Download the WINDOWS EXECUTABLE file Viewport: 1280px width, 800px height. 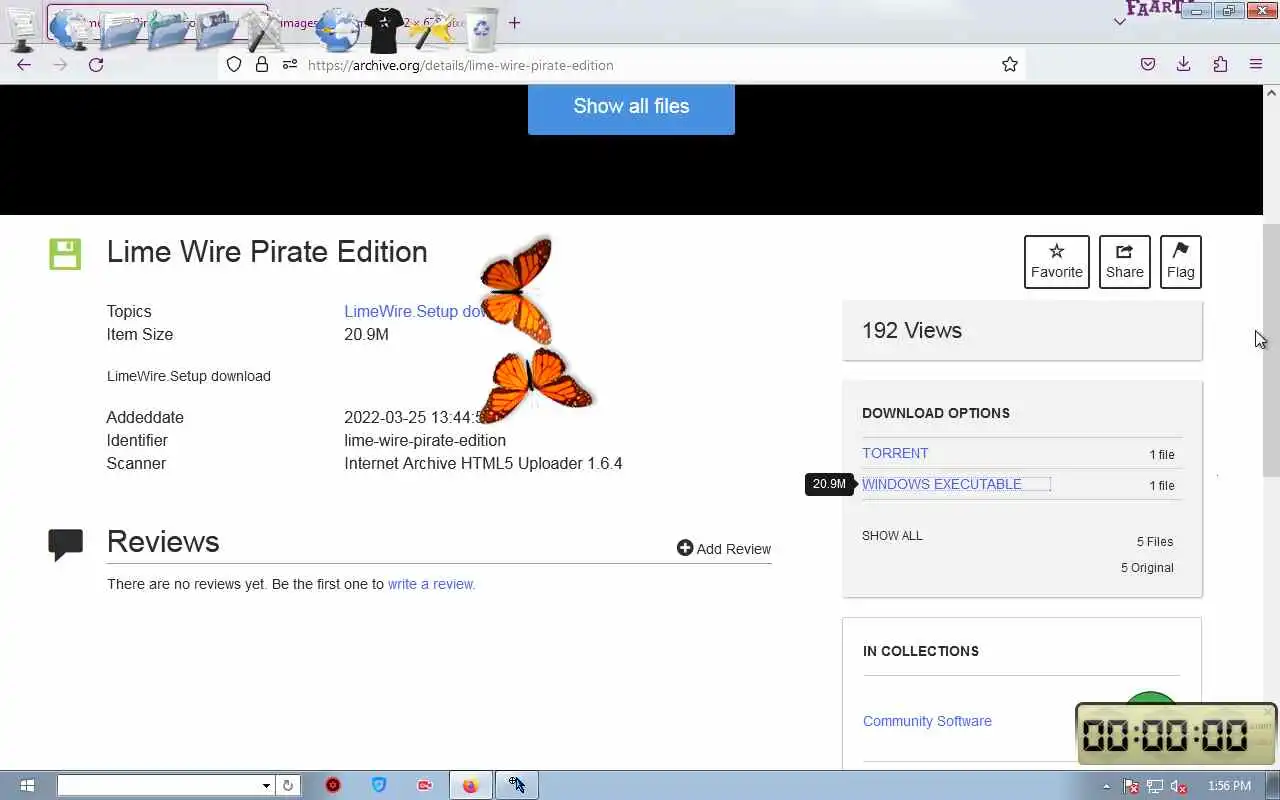pyautogui.click(x=942, y=484)
